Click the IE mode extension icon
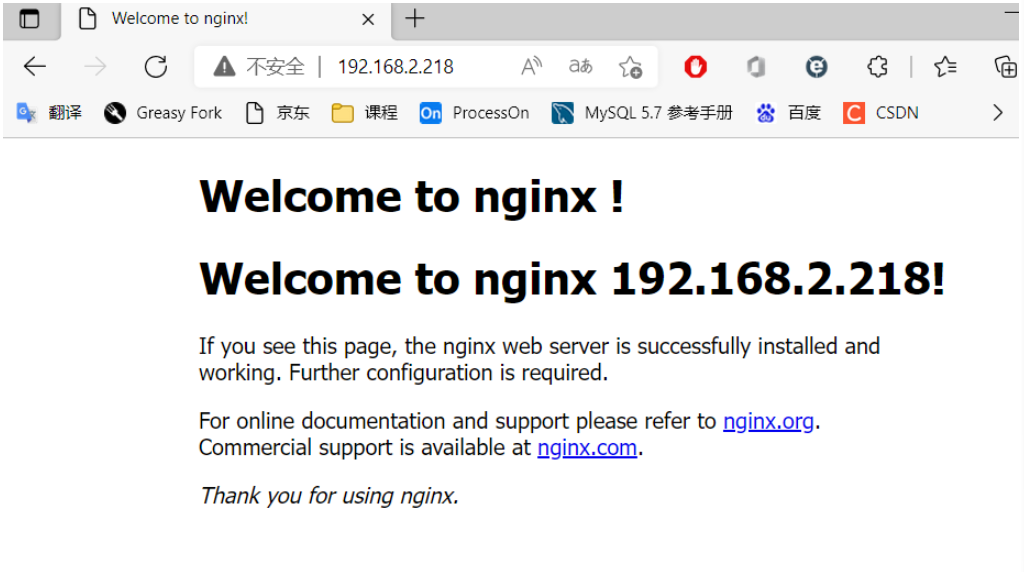The height and width of the screenshot is (572, 1024). 816,66
